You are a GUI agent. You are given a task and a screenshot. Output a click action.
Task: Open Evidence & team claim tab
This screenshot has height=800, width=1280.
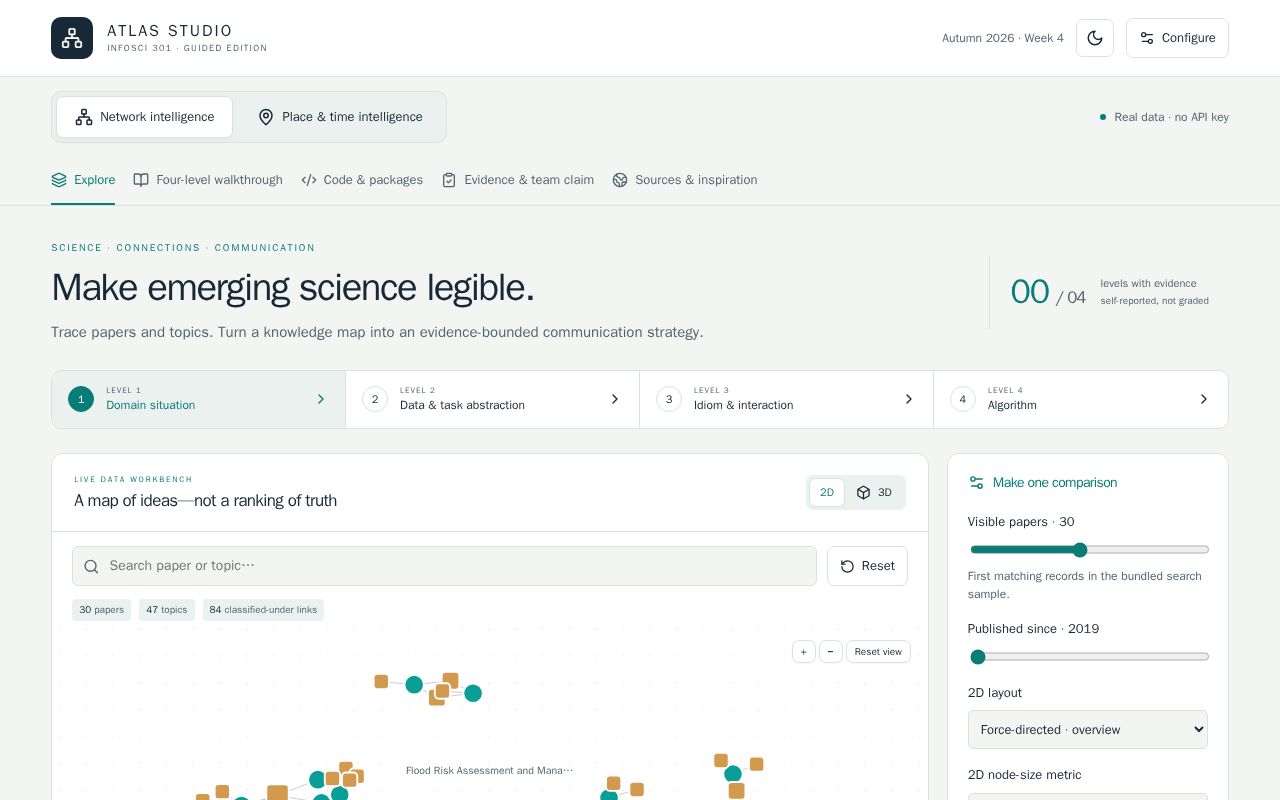pos(518,180)
